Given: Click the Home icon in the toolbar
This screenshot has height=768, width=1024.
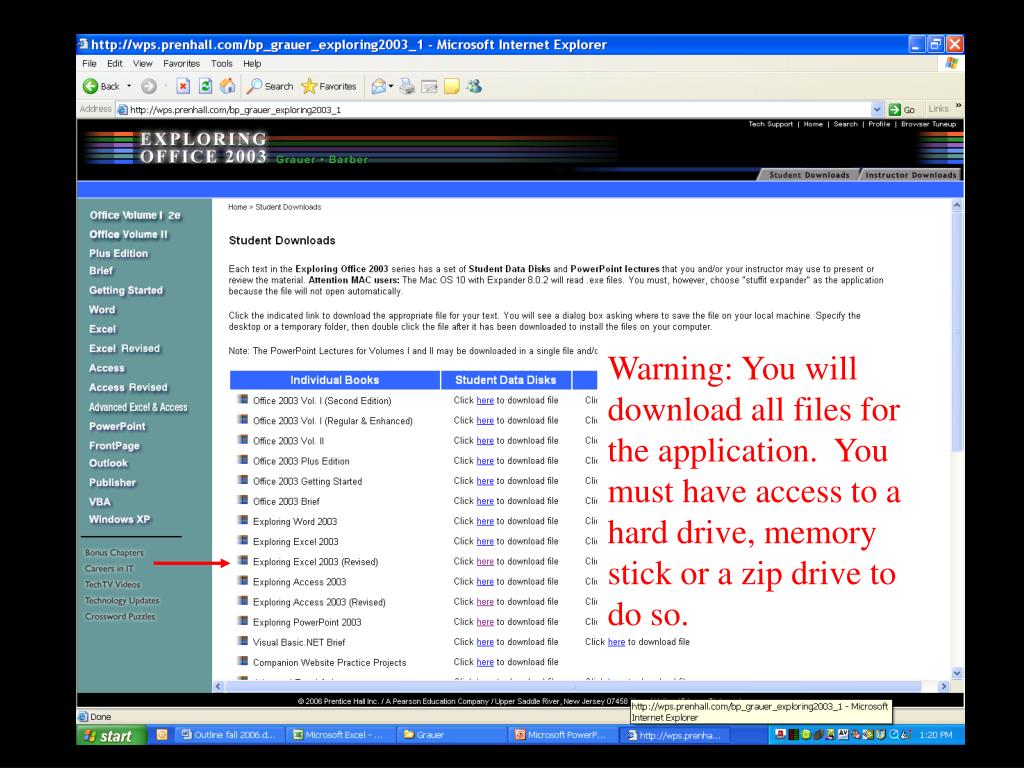Looking at the screenshot, I should point(227,86).
